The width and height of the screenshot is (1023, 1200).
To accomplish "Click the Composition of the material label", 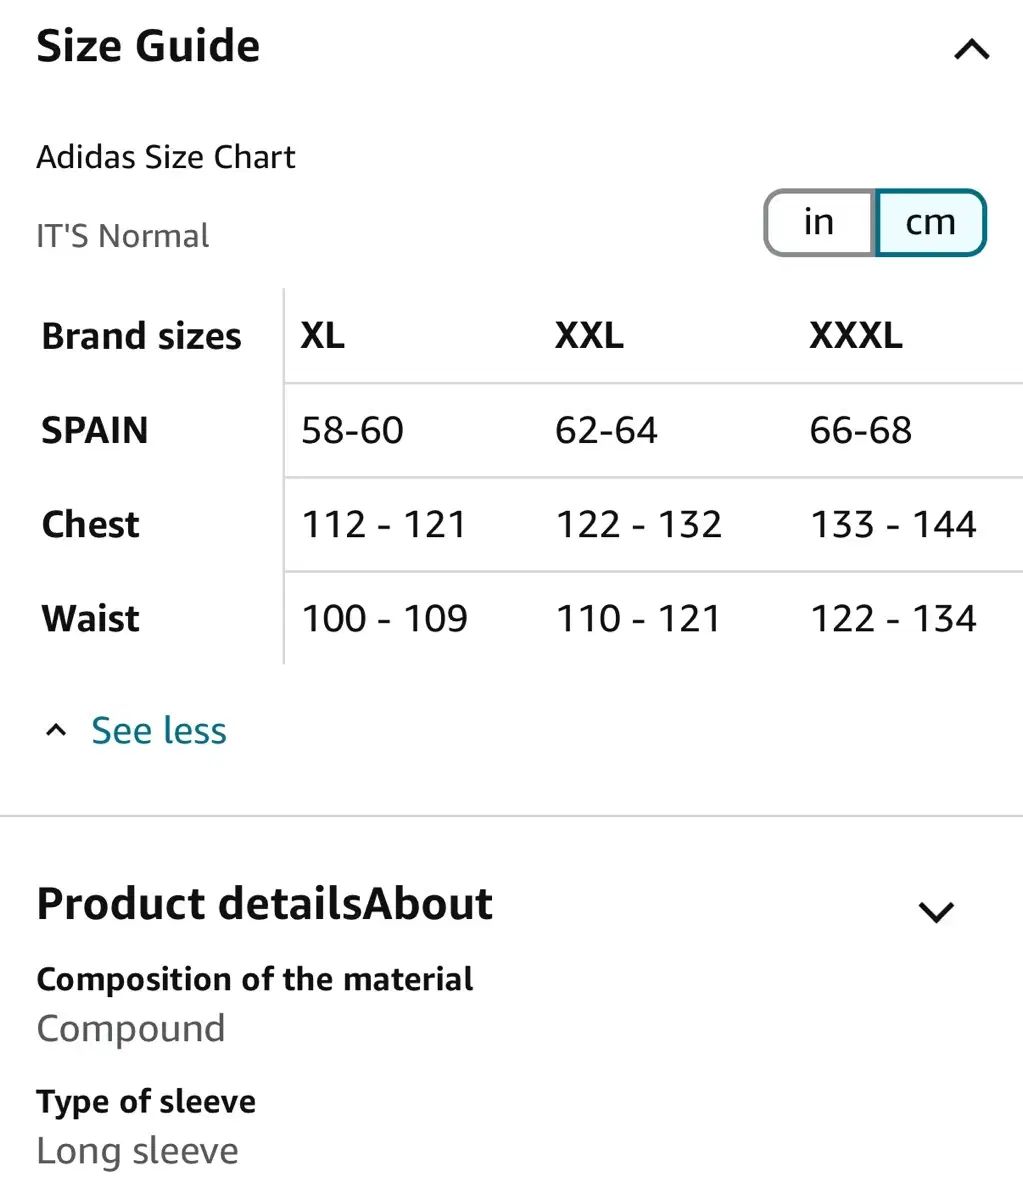I will coord(255,979).
